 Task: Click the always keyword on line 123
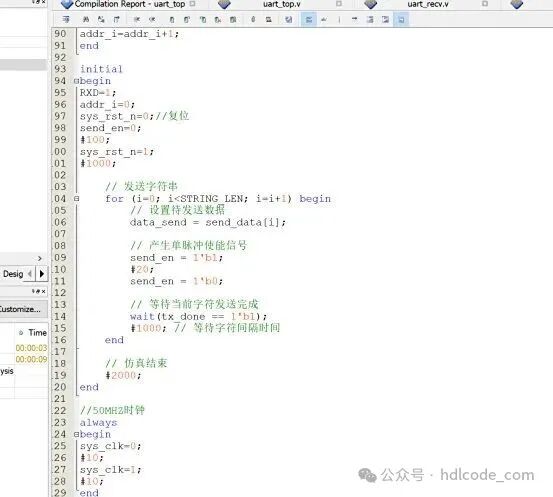click(x=98, y=423)
